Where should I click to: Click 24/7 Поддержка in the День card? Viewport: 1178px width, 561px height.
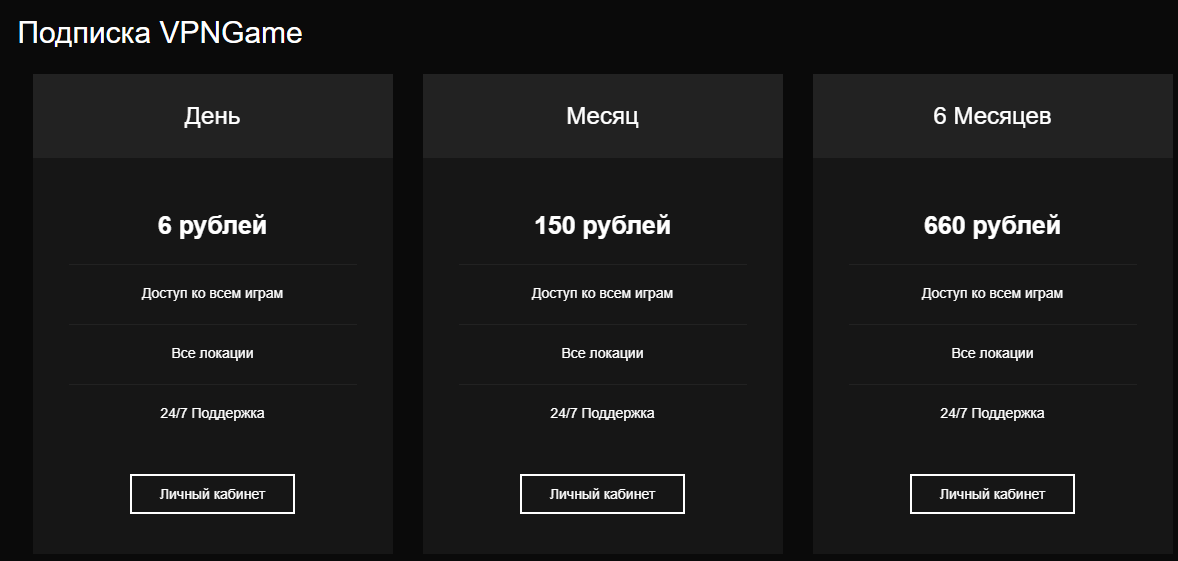[212, 413]
